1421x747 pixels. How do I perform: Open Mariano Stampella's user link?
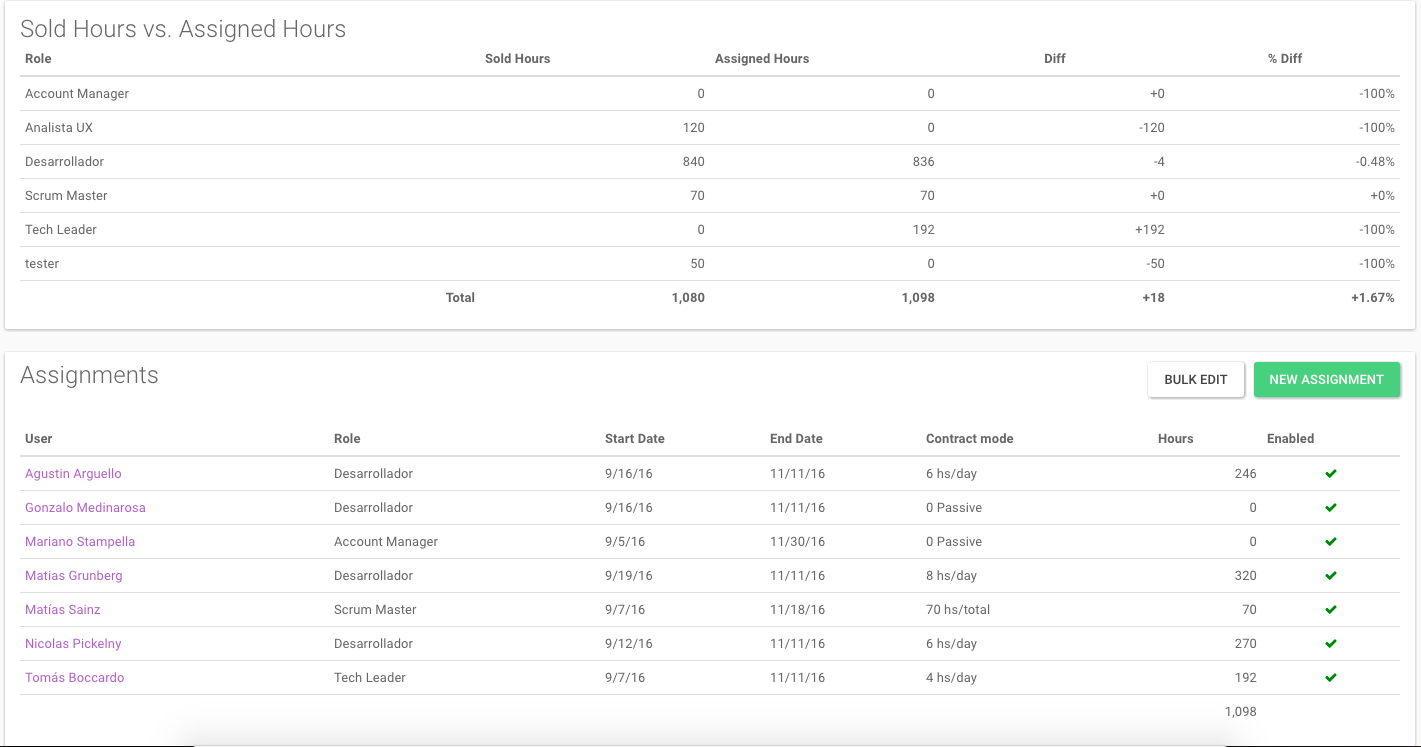click(x=80, y=542)
